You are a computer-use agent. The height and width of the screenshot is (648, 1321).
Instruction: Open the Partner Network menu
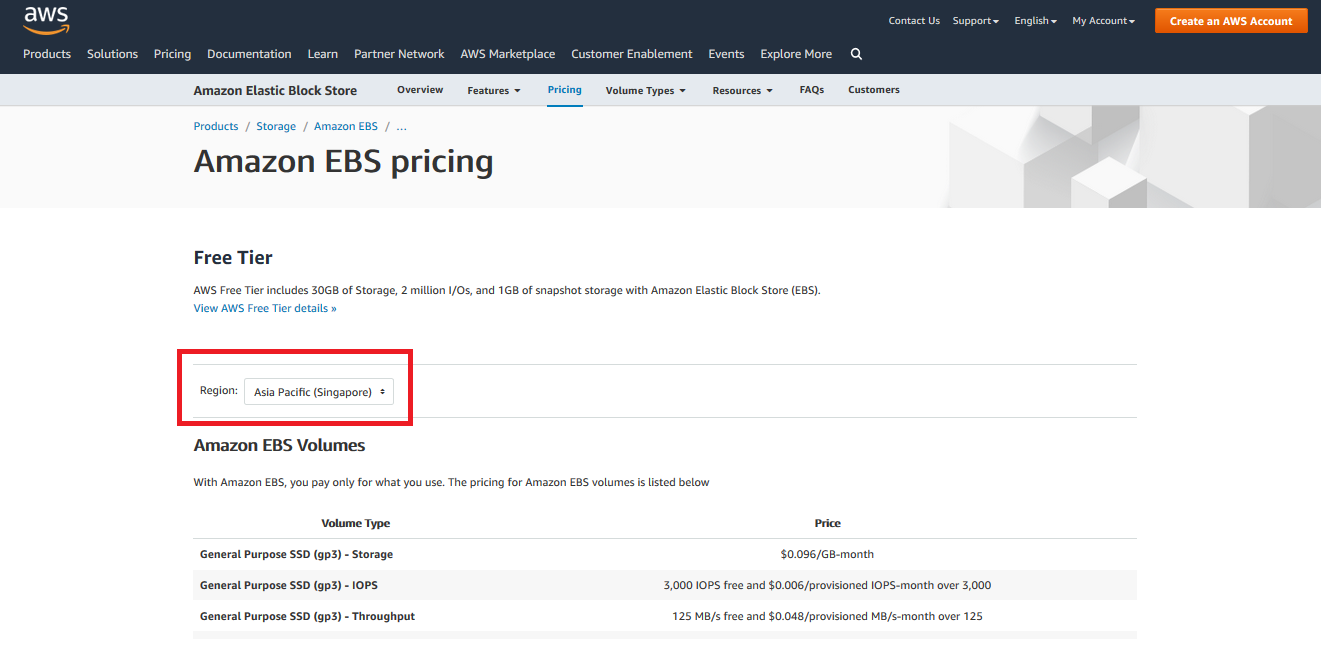(399, 54)
